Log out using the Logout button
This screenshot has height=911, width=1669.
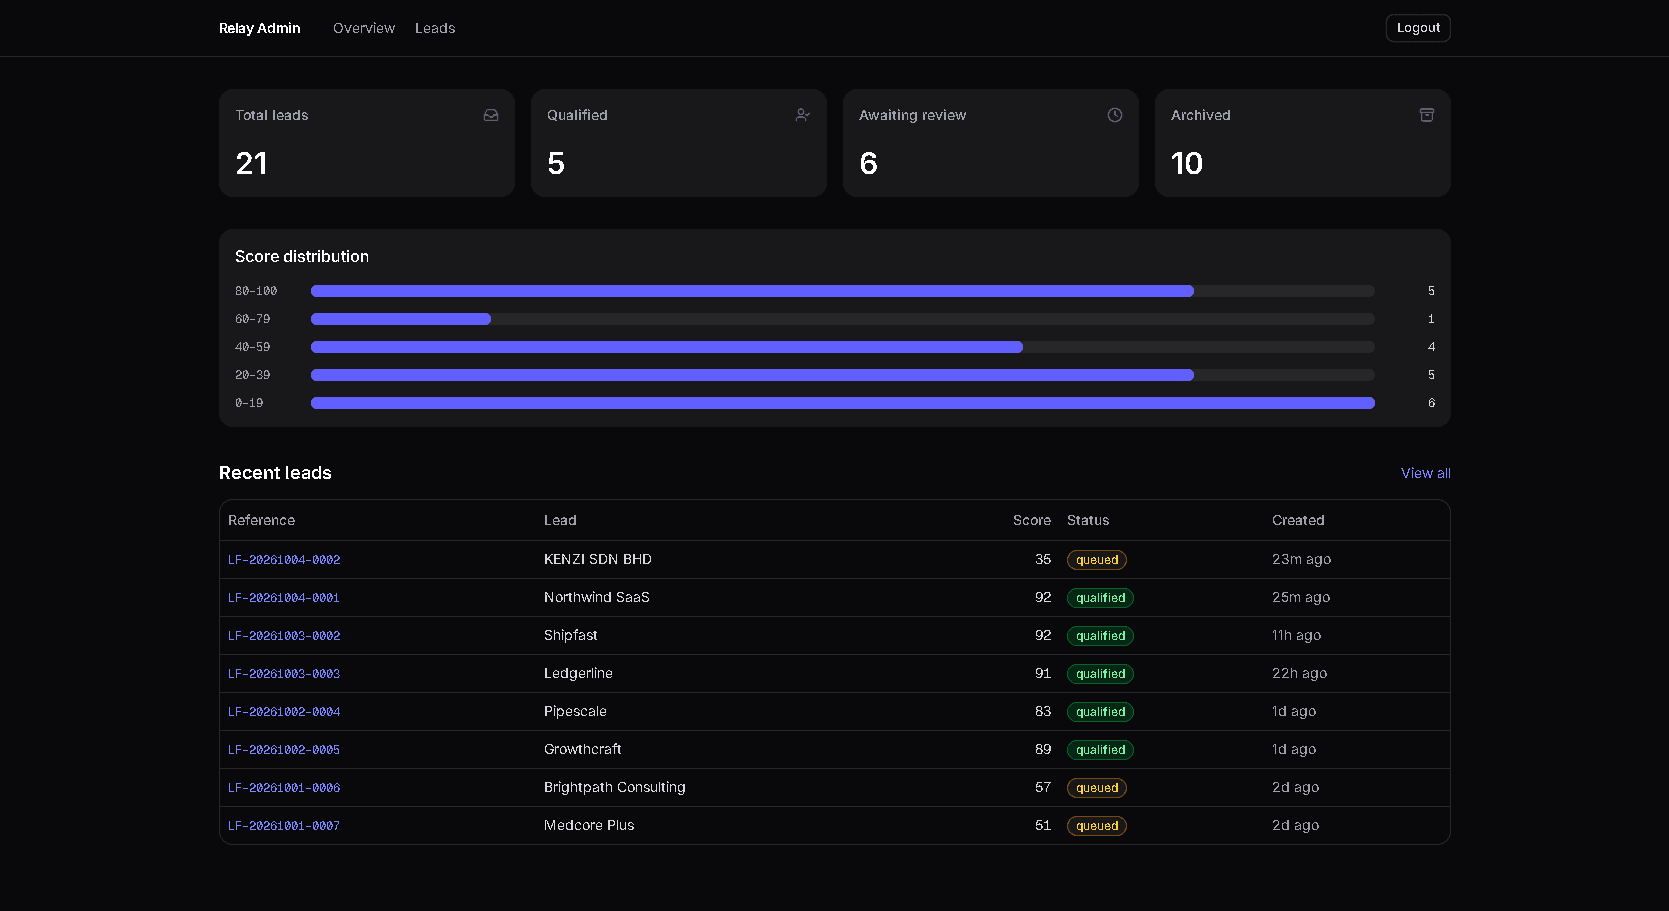[1418, 28]
